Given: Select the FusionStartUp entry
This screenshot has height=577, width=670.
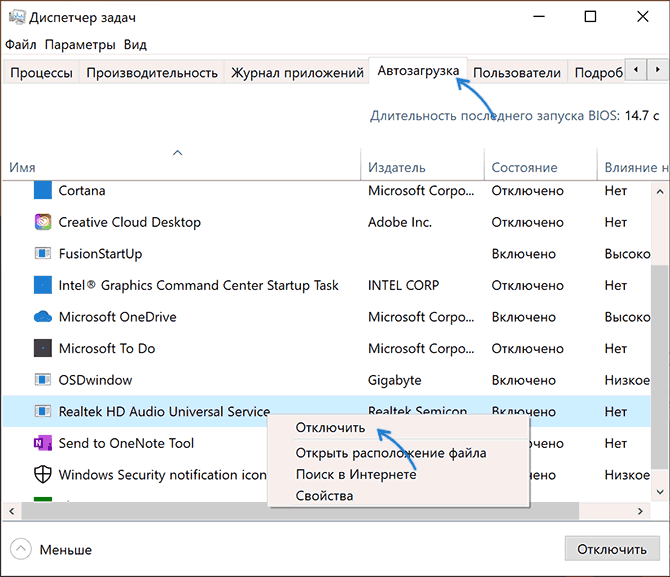Looking at the screenshot, I should tap(100, 253).
